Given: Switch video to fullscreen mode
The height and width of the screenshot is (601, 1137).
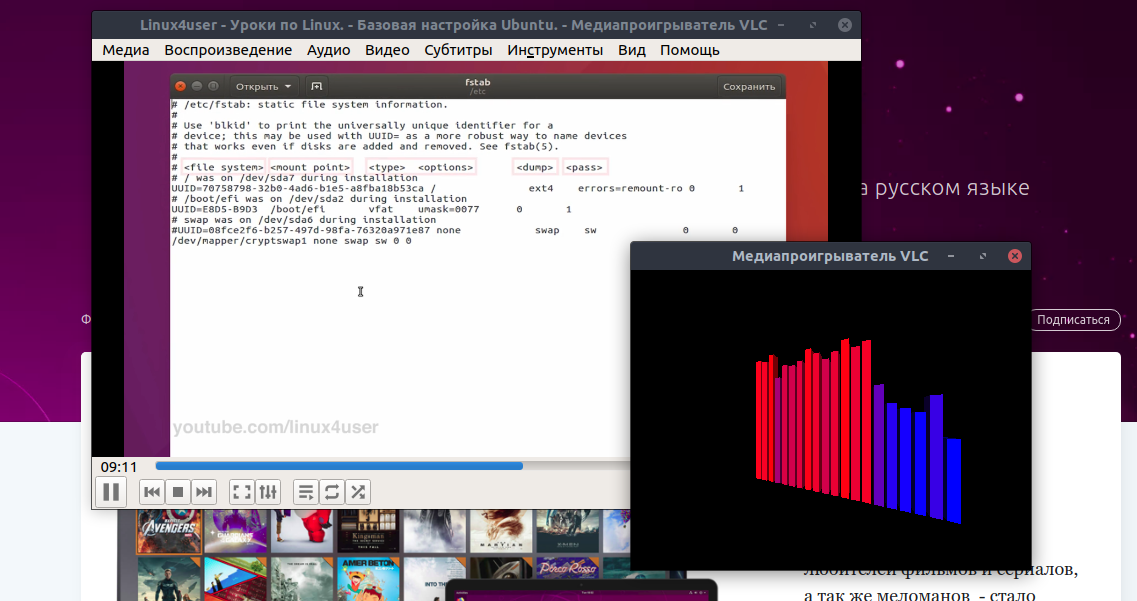Looking at the screenshot, I should [x=241, y=491].
